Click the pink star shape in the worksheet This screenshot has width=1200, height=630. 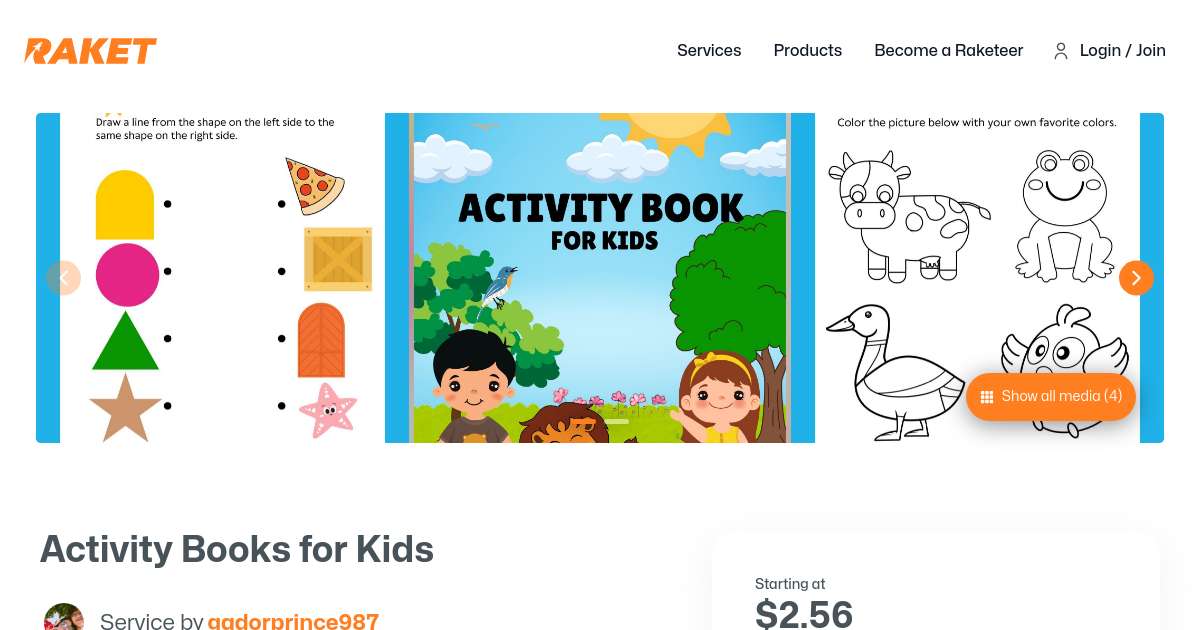(327, 410)
